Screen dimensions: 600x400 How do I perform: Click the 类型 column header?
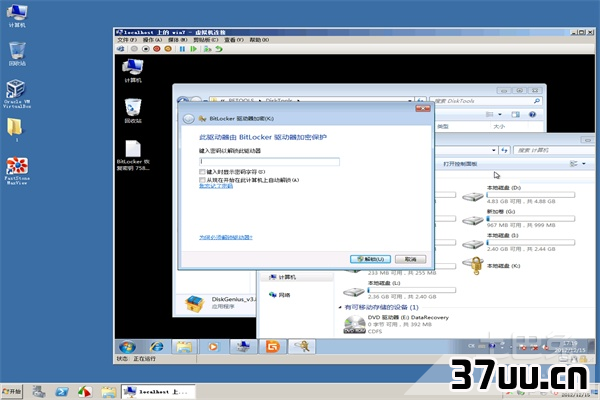pyautogui.click(x=443, y=126)
